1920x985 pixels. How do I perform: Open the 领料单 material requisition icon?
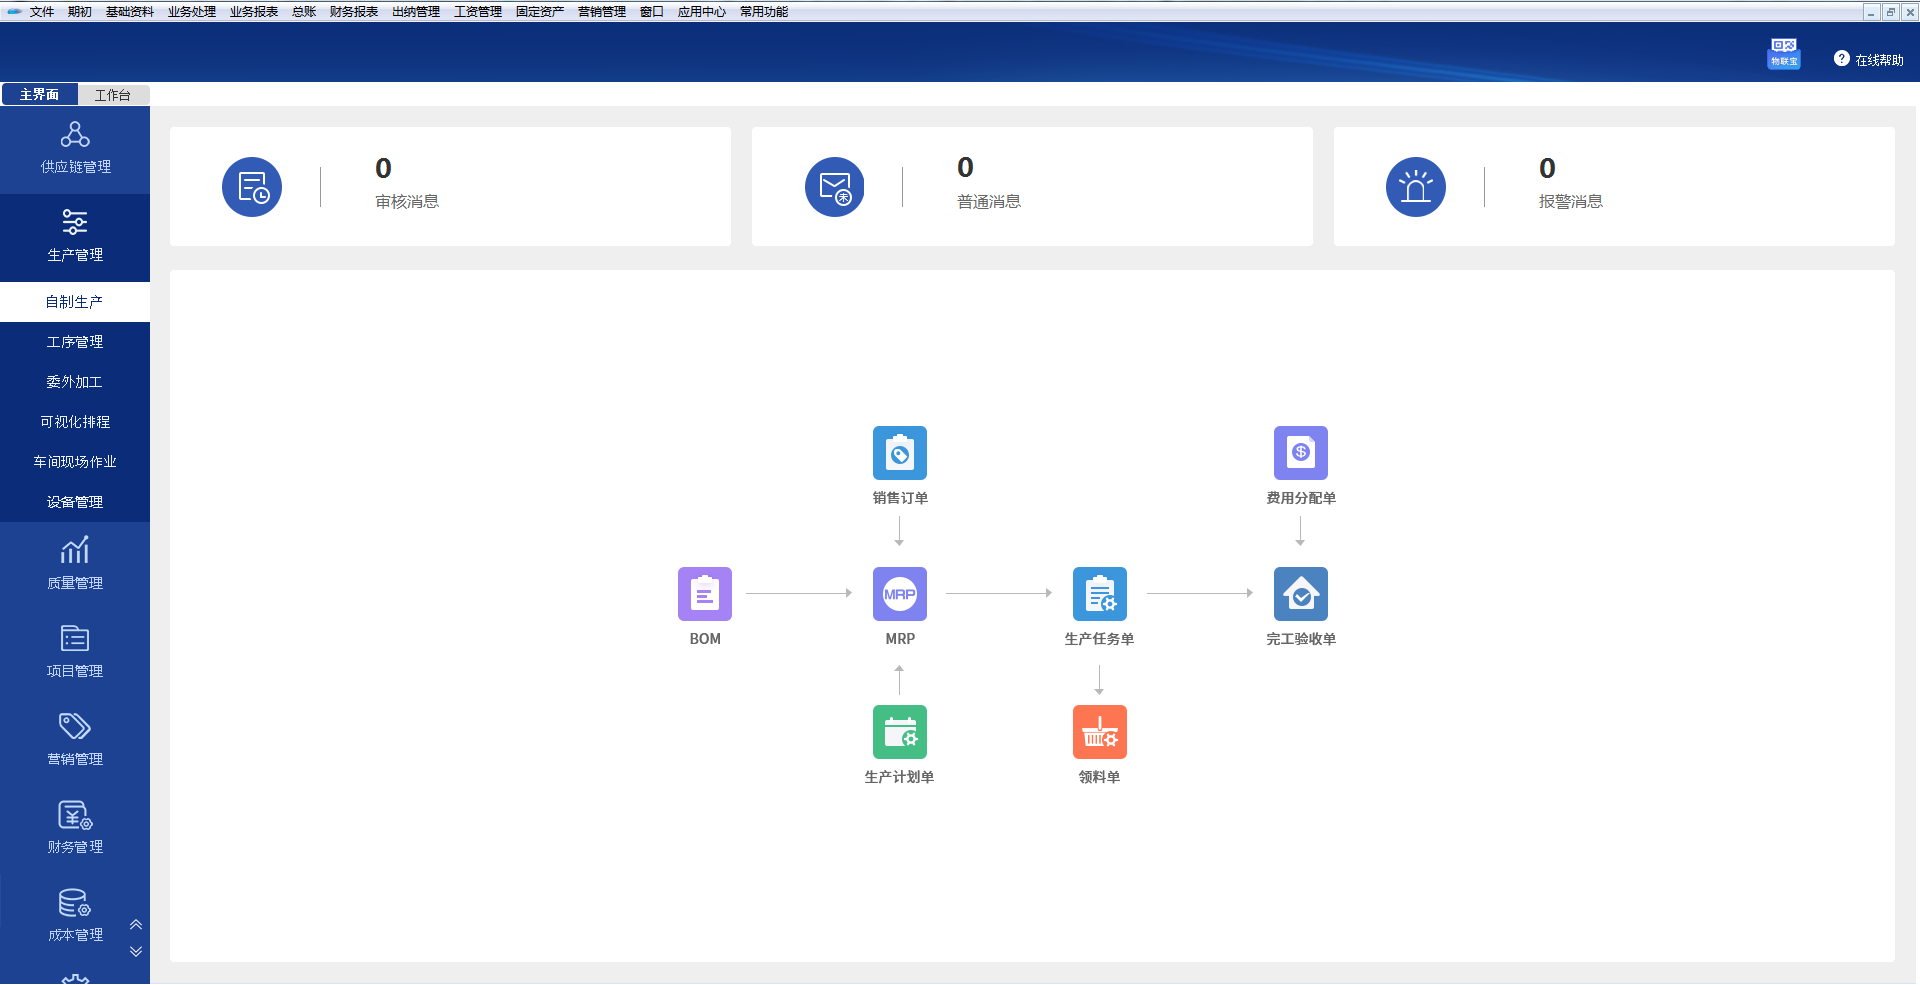point(1099,732)
